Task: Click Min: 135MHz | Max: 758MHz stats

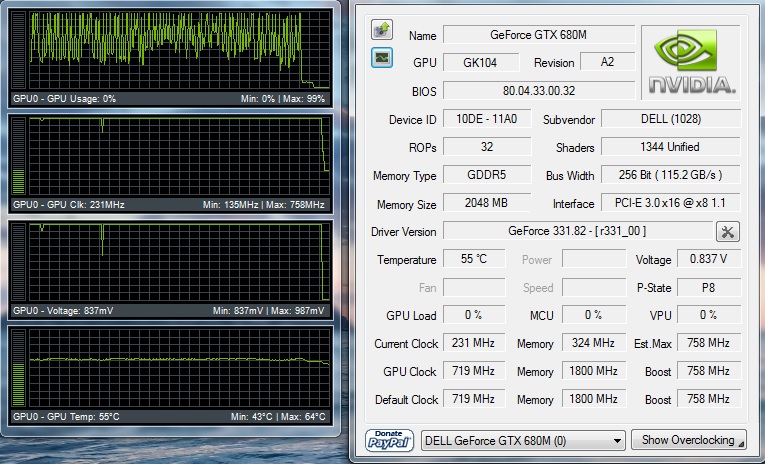Action: (264, 205)
